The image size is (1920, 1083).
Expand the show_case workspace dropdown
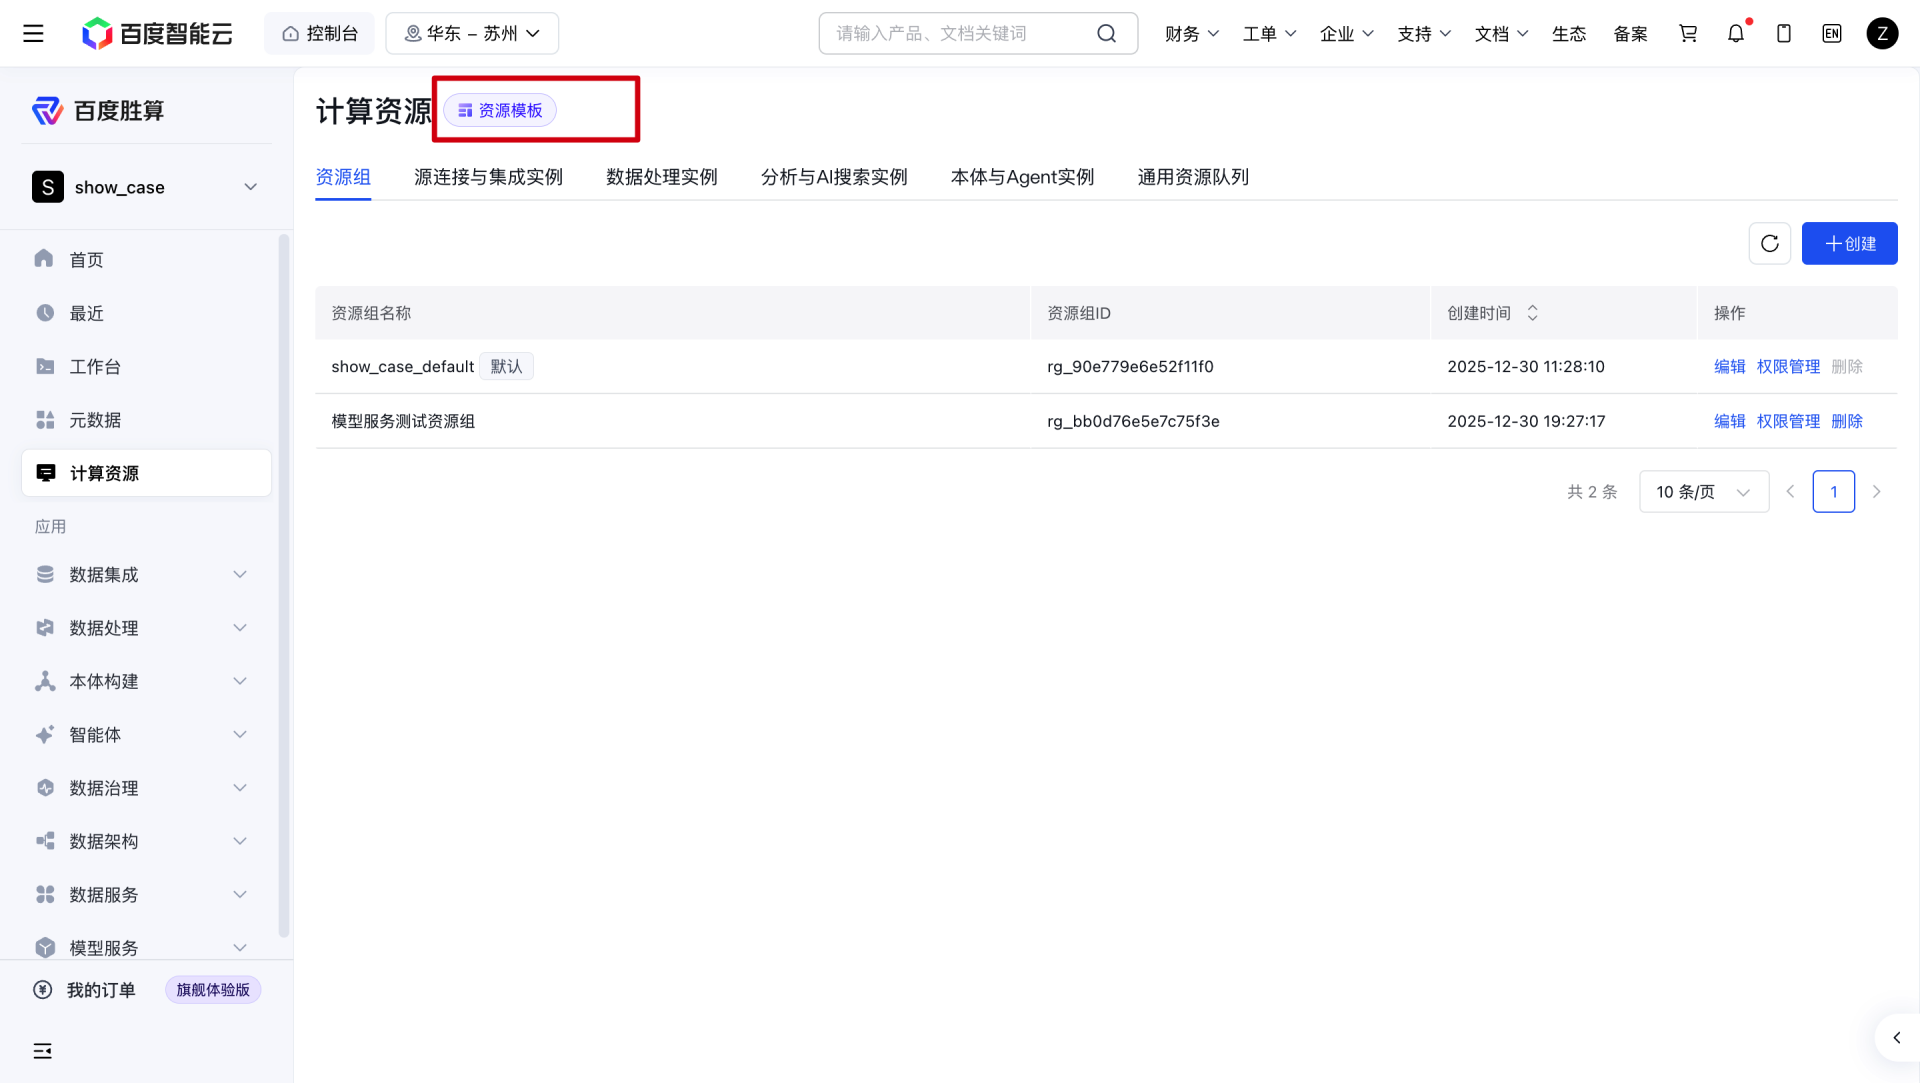tap(146, 187)
